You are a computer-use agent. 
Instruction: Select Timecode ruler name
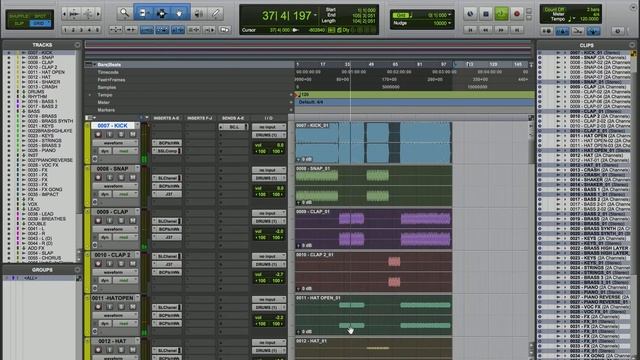click(108, 72)
